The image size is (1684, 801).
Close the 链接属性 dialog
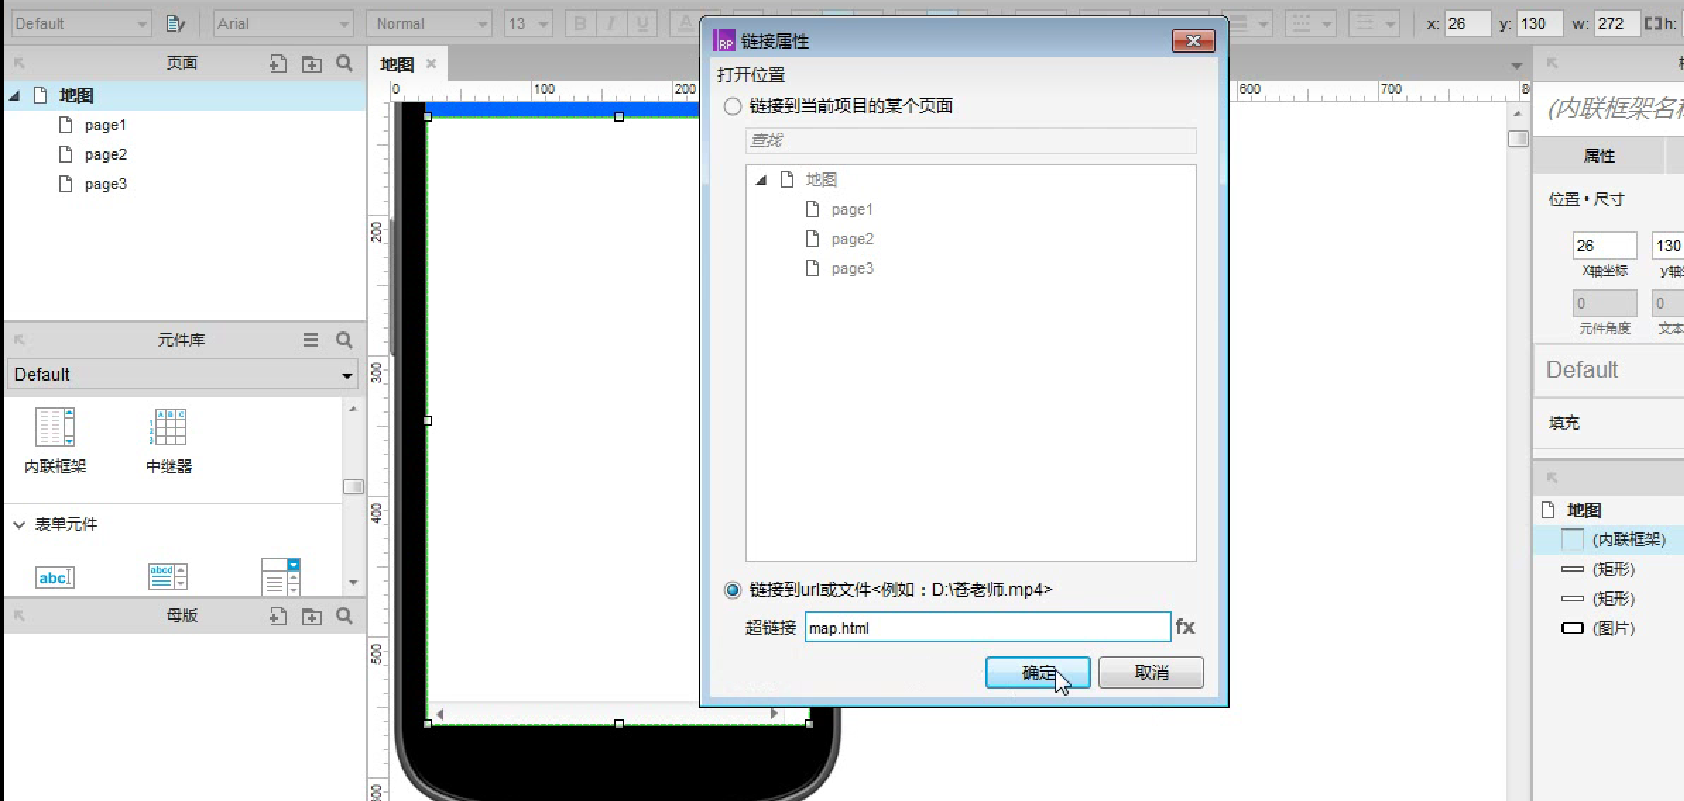click(1193, 41)
